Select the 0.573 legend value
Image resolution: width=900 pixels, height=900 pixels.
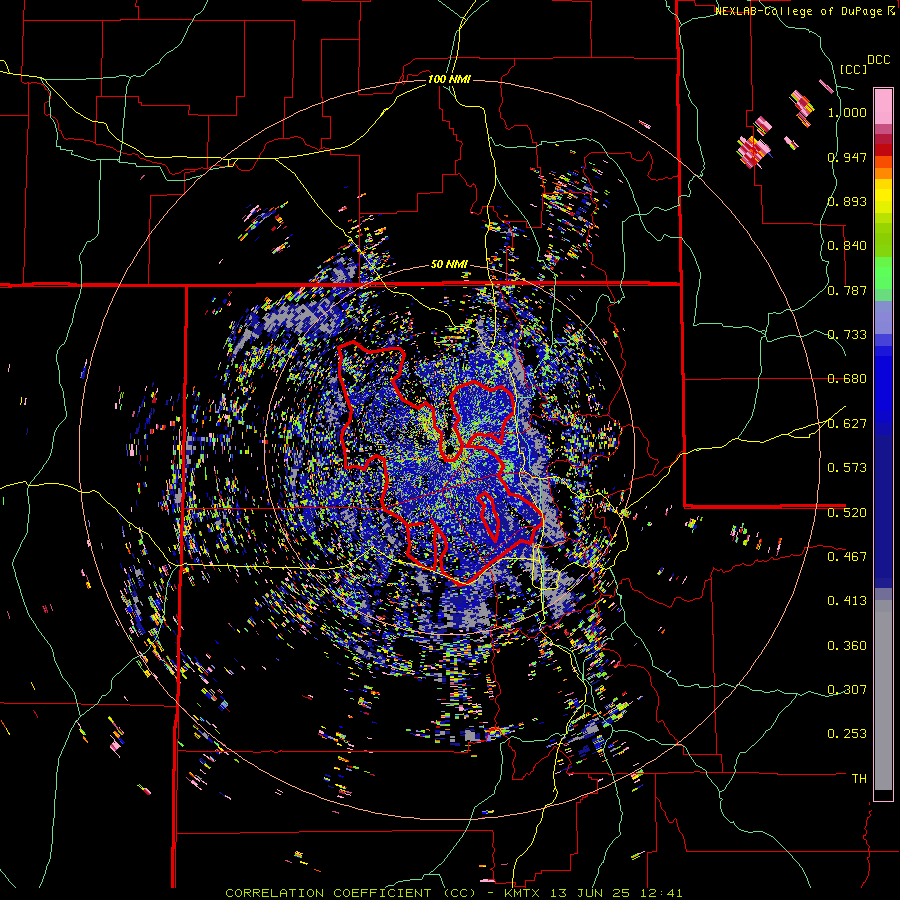click(847, 468)
